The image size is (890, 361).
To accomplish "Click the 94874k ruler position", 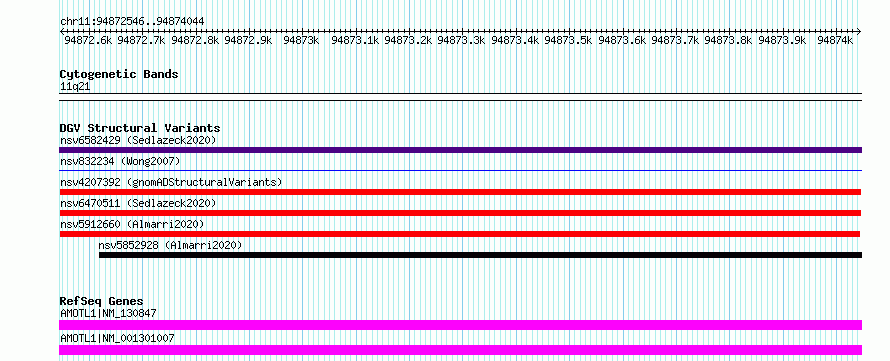I will (835, 40).
